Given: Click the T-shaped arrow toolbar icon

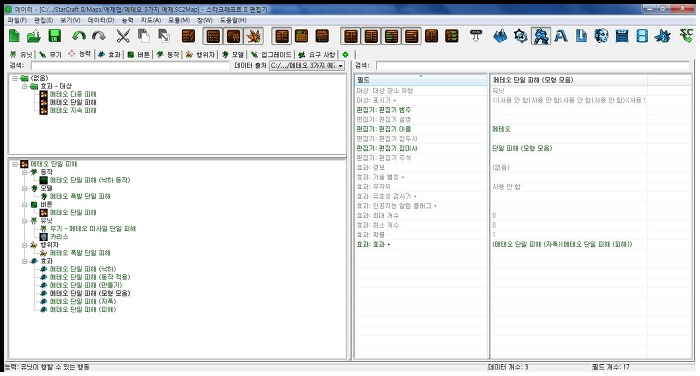Looking at the screenshot, I should click(476, 36).
